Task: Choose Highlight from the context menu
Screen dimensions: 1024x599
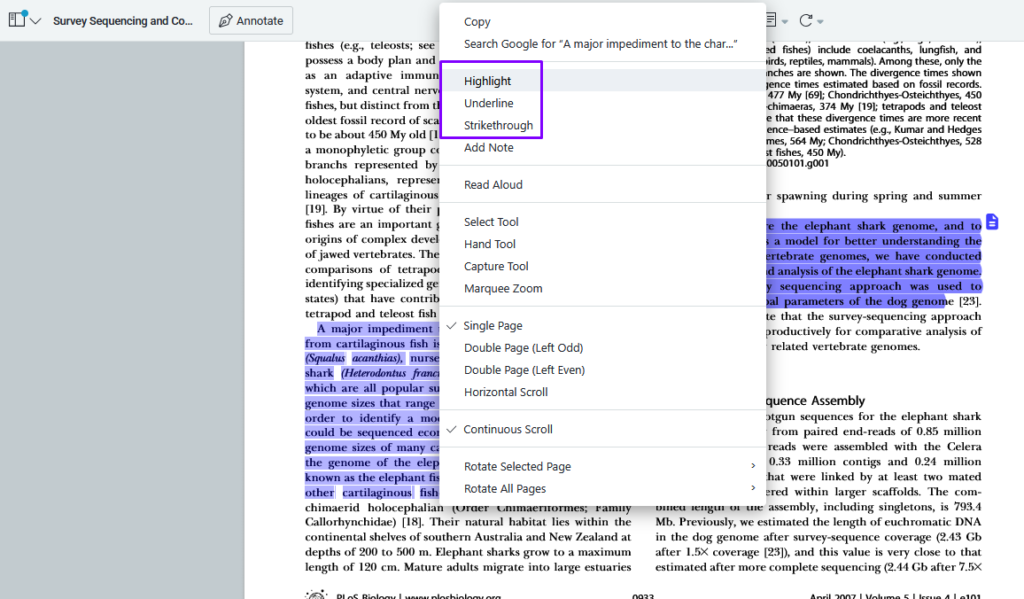Action: tap(487, 81)
